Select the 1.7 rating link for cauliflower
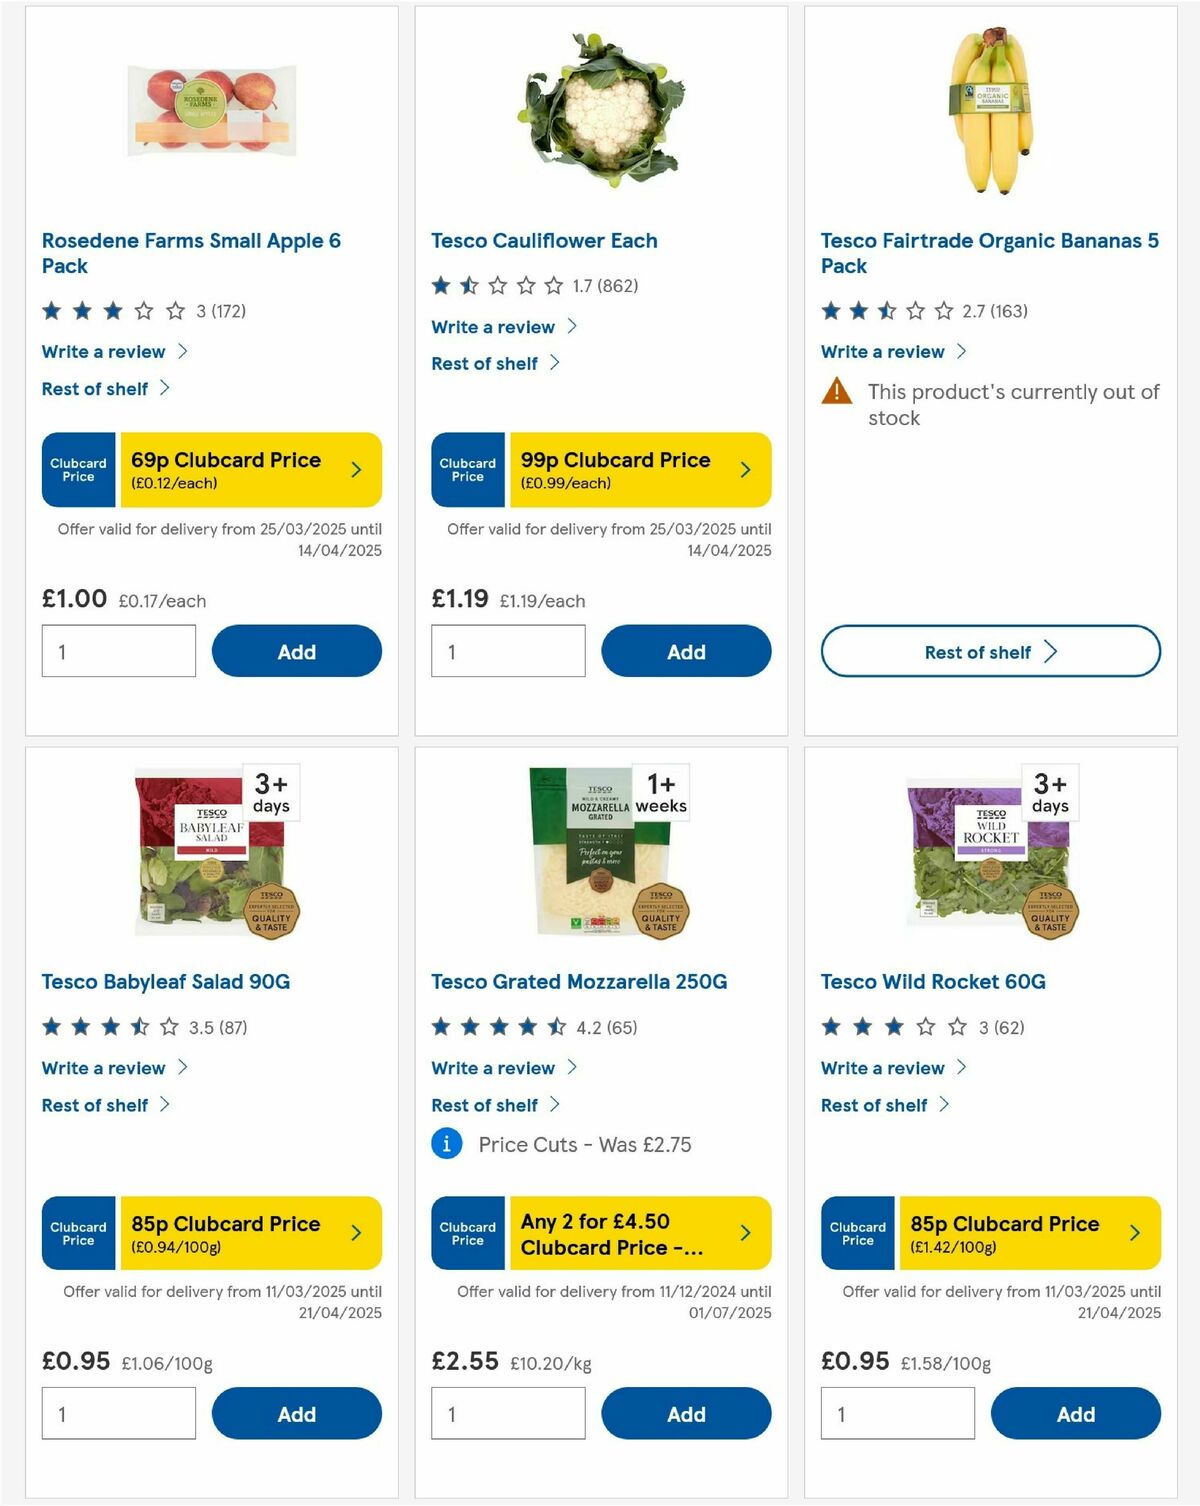This screenshot has width=1200, height=1506. coord(608,284)
